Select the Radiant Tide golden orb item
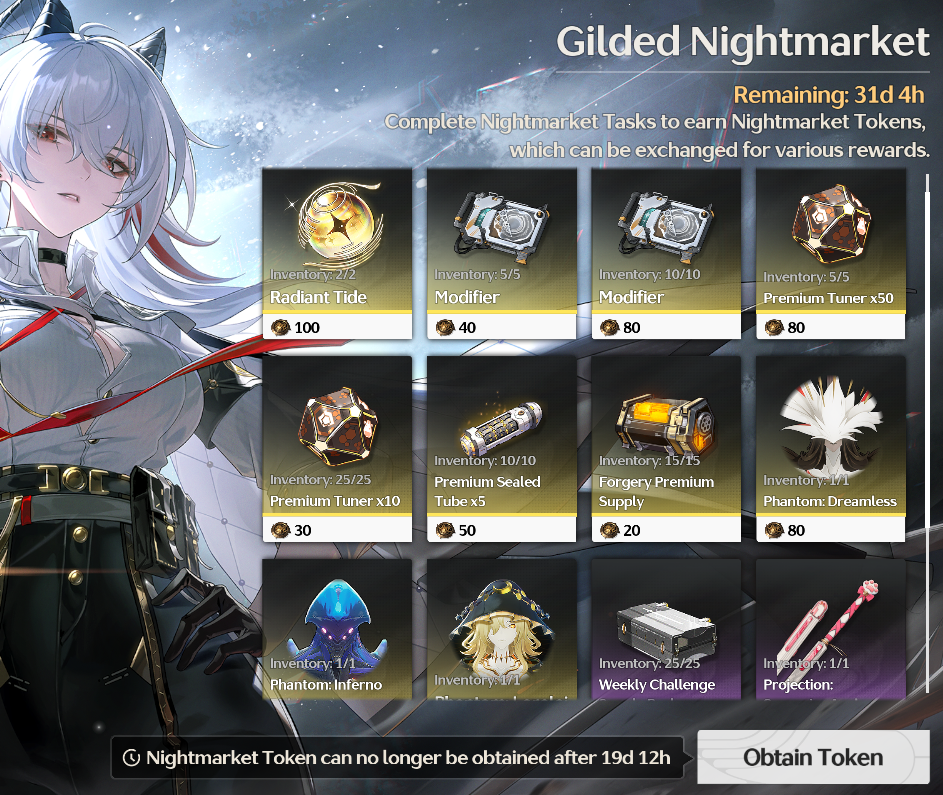Image resolution: width=943 pixels, height=795 pixels. click(x=337, y=253)
